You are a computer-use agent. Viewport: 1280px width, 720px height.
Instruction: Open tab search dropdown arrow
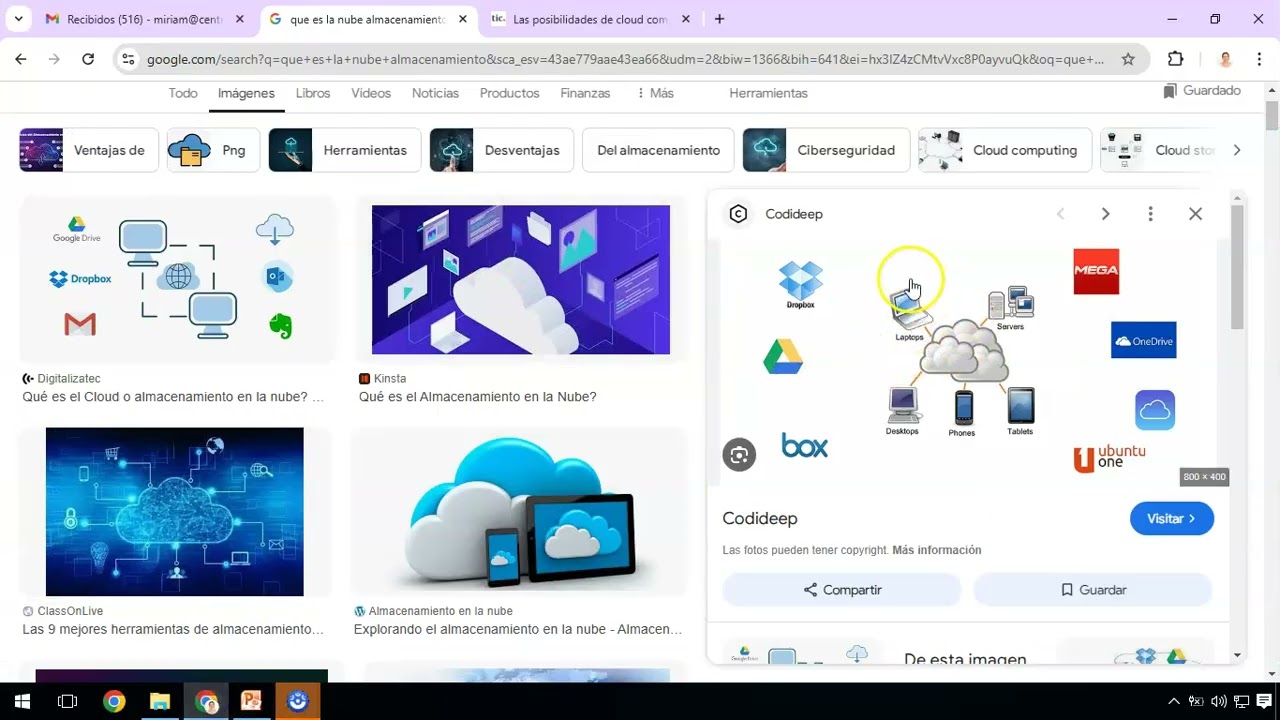tap(19, 19)
